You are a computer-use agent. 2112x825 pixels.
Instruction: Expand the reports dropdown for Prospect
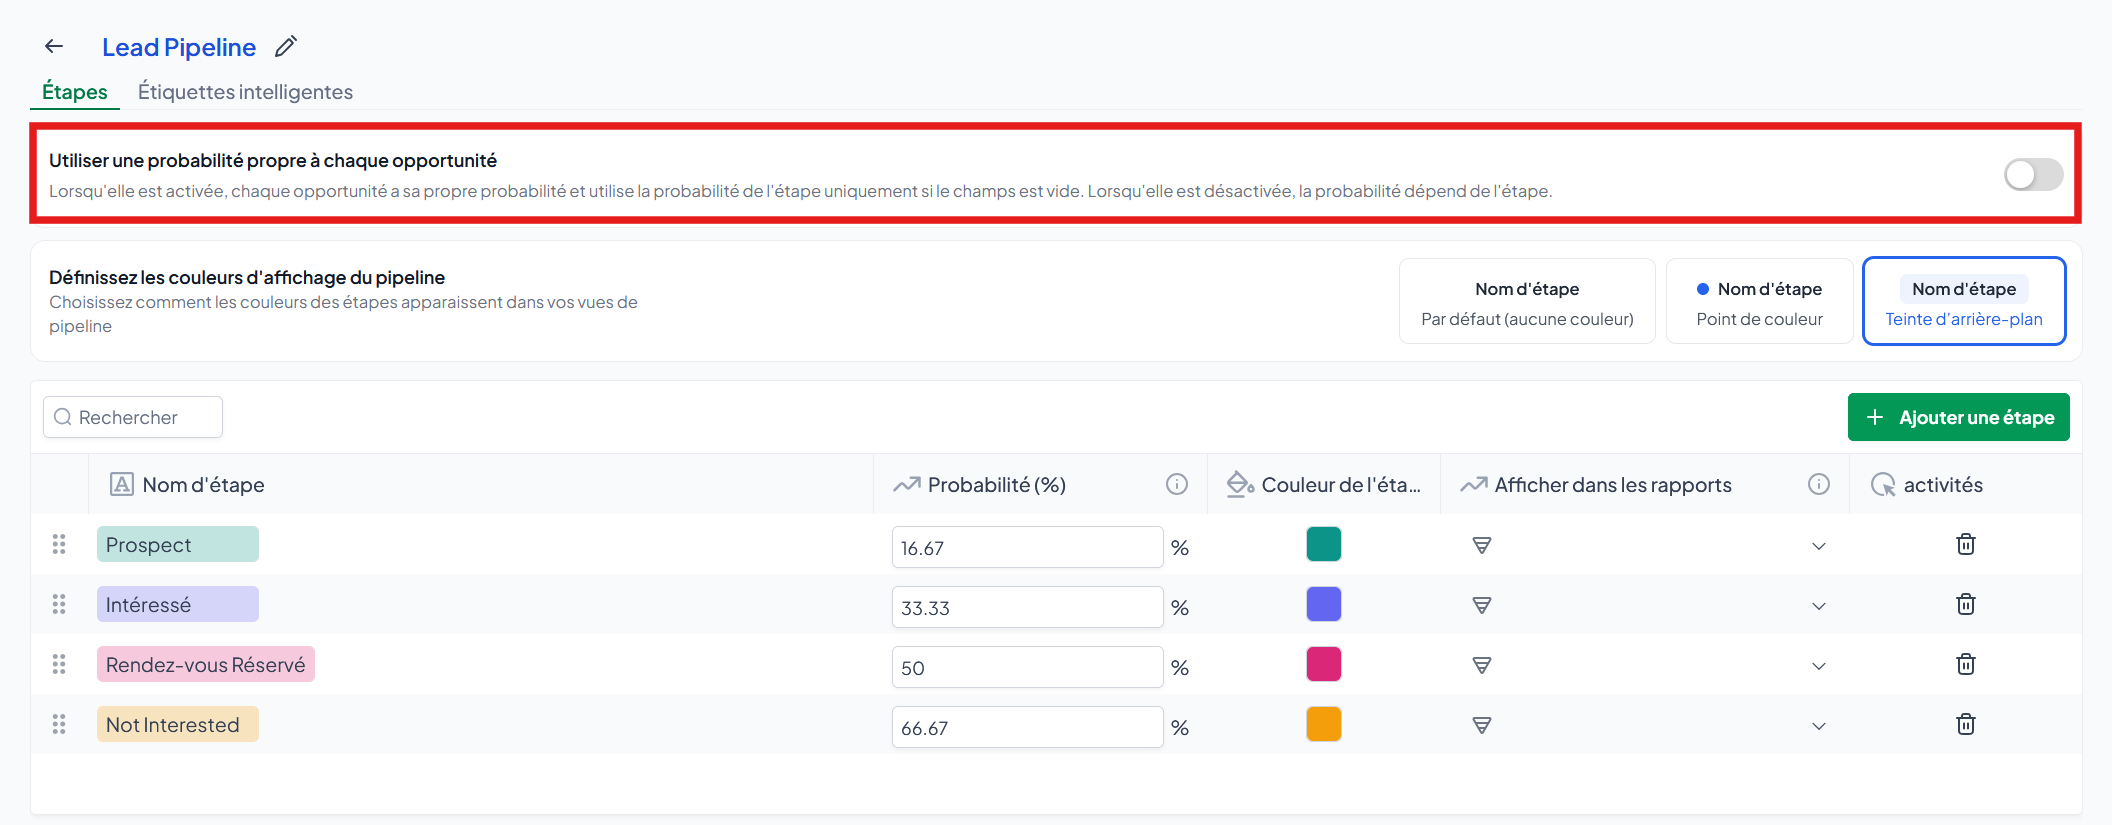(x=1819, y=546)
